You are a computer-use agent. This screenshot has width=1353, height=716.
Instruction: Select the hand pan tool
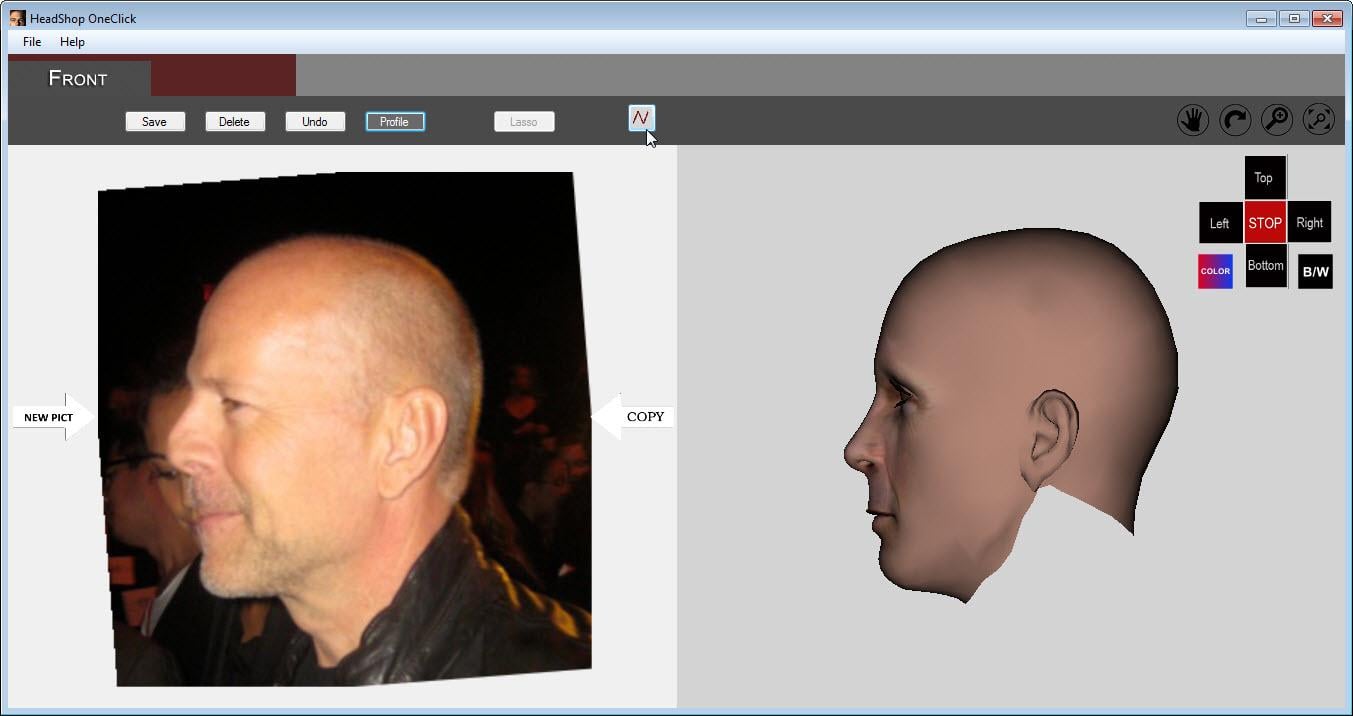pos(1192,121)
